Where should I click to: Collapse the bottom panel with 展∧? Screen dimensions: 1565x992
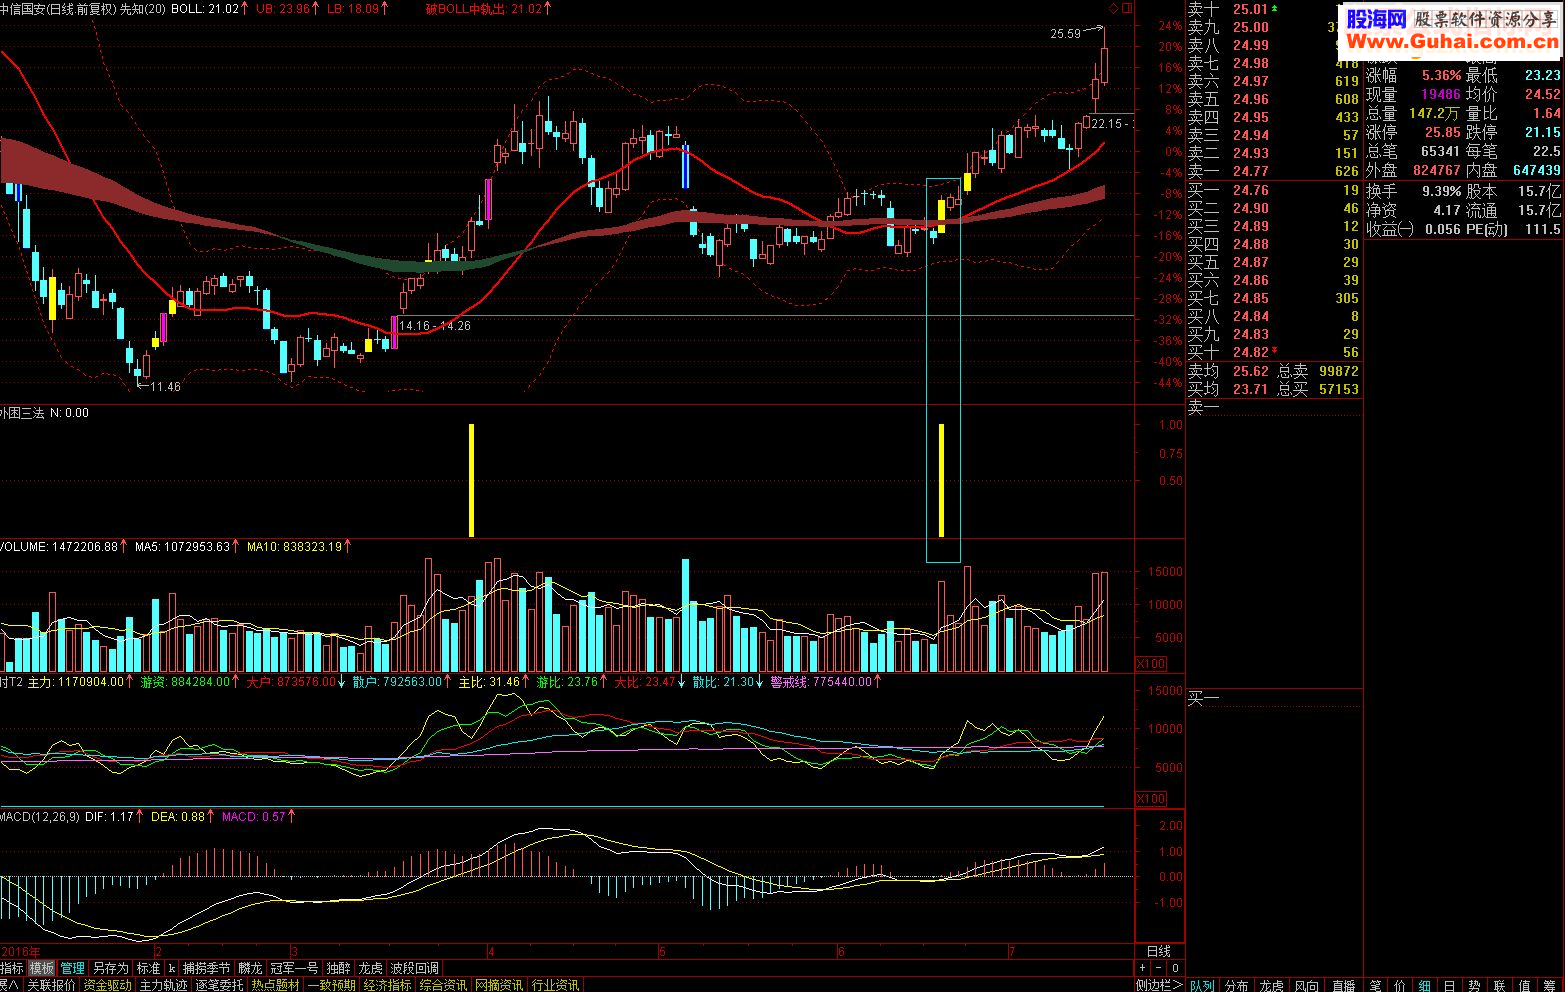point(10,985)
